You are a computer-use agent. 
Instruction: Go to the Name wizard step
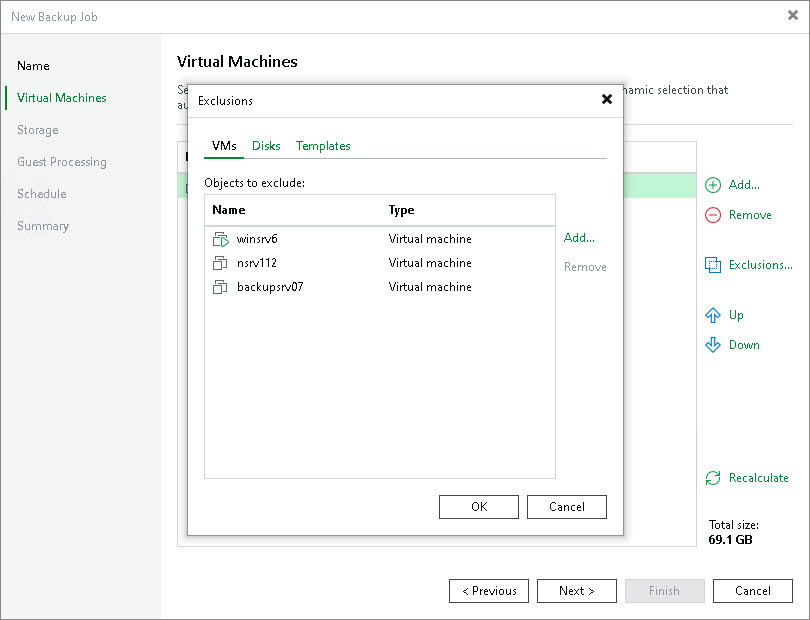(x=33, y=66)
